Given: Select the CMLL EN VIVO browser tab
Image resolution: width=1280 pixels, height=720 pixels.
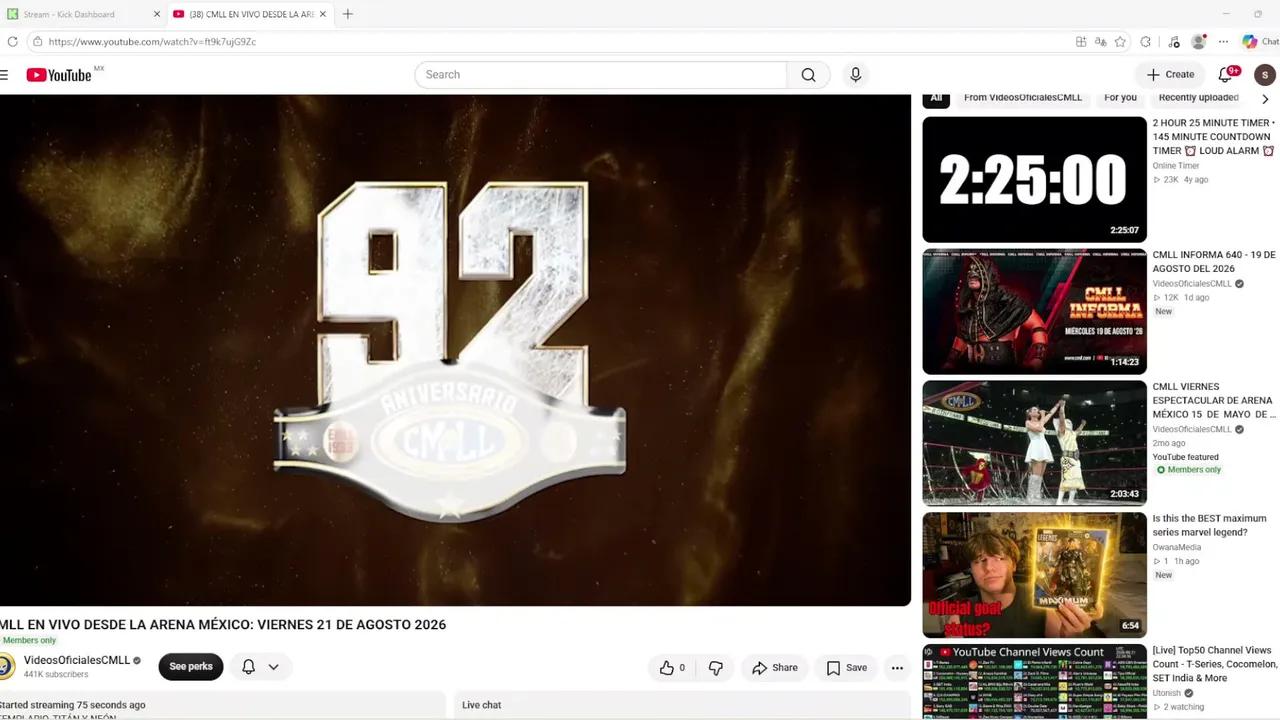Looking at the screenshot, I should [250, 14].
